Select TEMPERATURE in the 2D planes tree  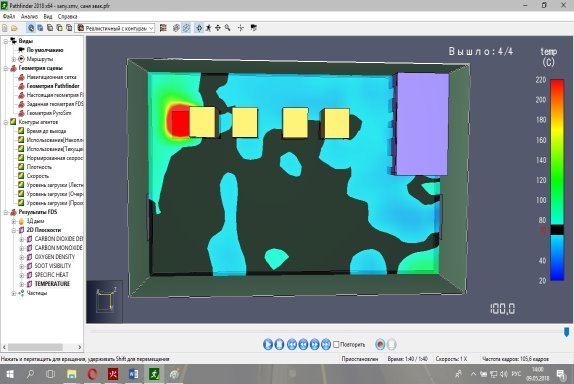pyautogui.click(x=52, y=284)
